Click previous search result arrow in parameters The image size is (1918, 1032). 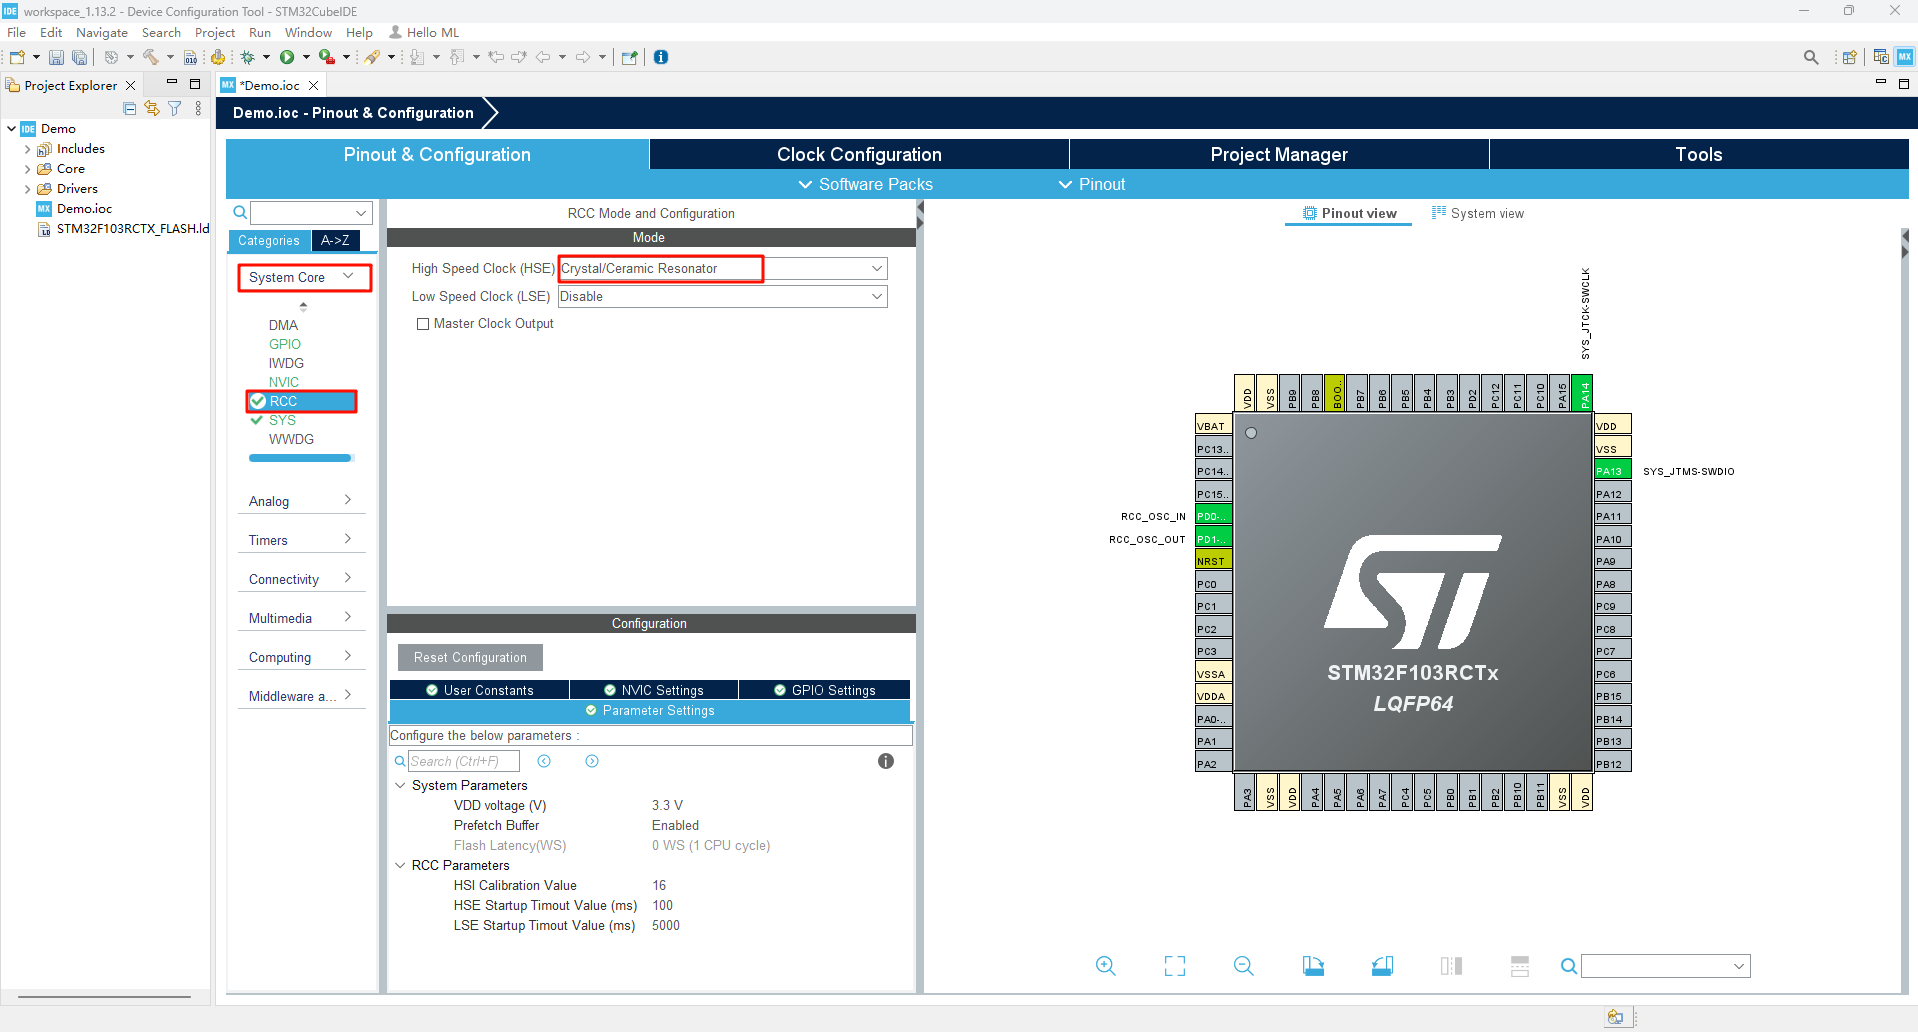click(x=544, y=761)
